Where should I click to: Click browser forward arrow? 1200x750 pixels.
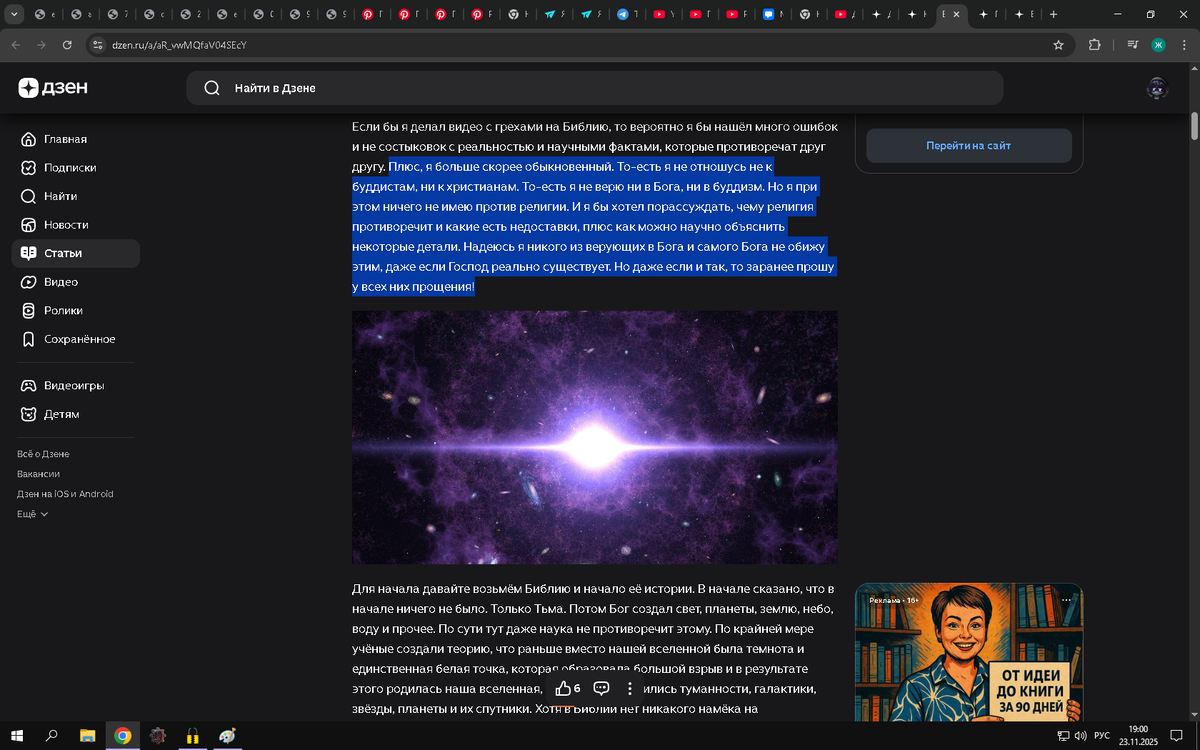pos(41,45)
